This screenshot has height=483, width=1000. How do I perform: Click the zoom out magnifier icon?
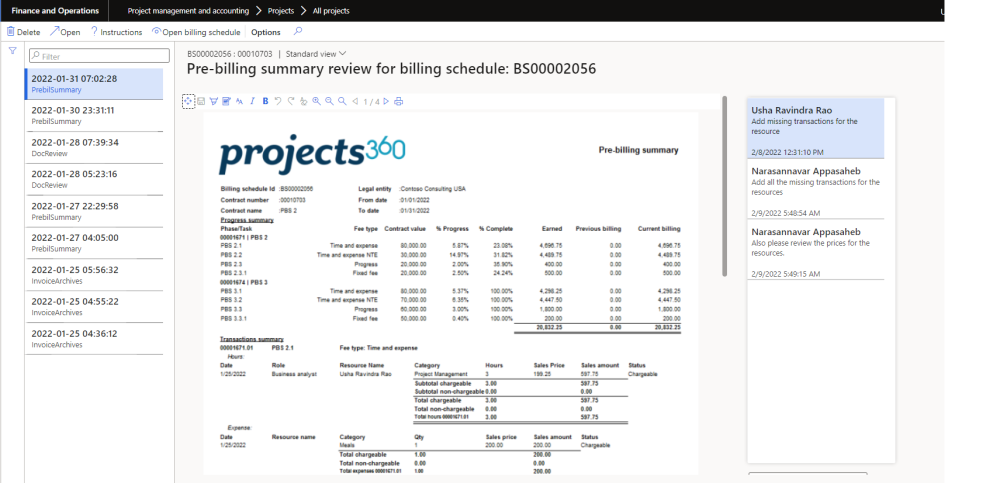(329, 101)
